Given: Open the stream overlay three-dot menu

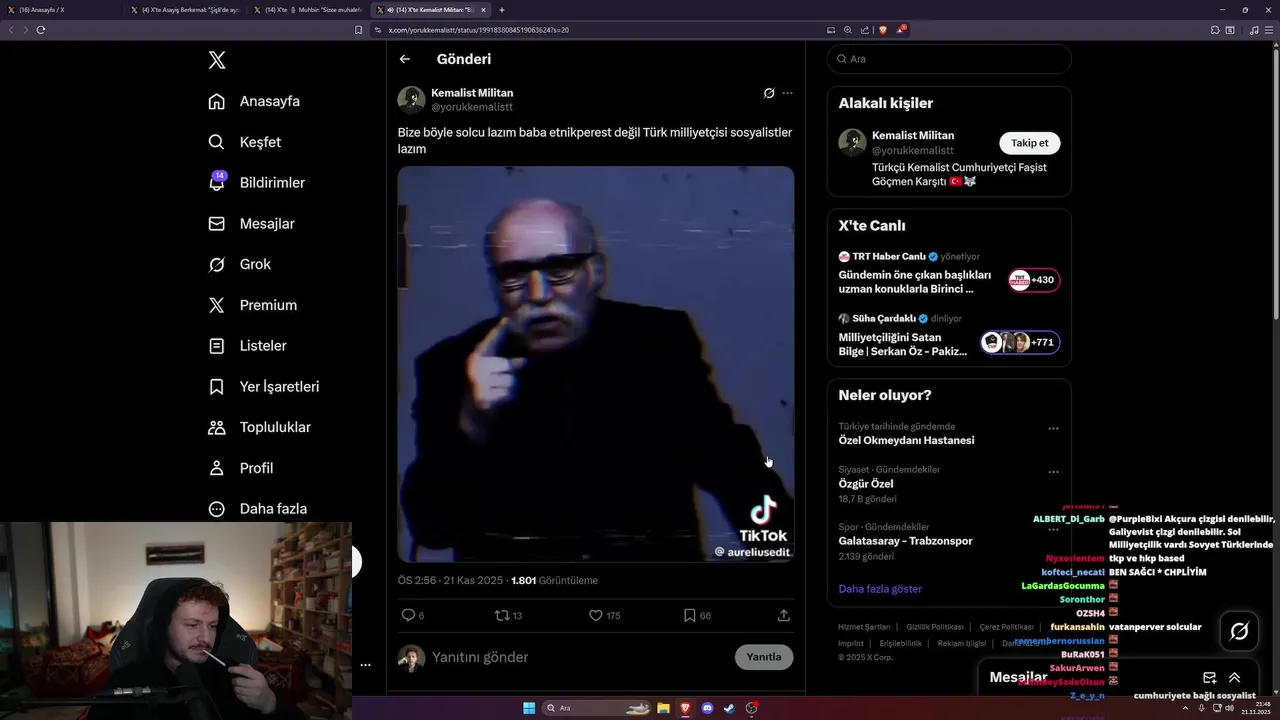Looking at the screenshot, I should tap(365, 665).
